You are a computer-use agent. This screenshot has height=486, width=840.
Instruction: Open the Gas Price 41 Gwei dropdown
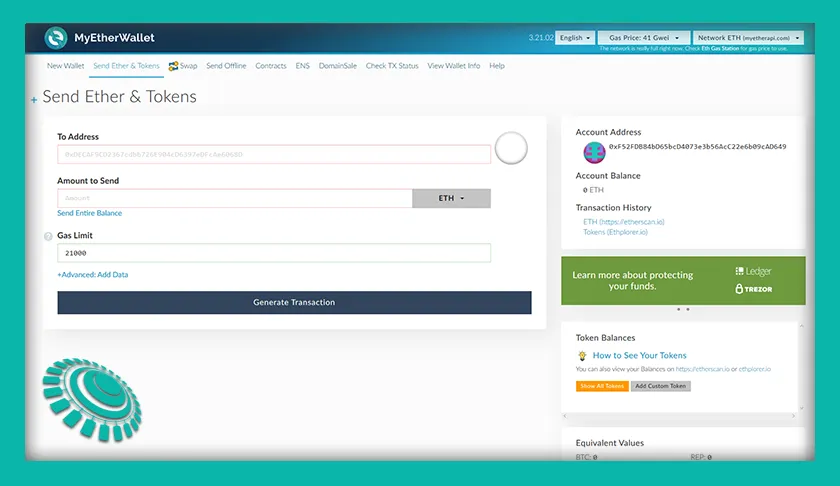pos(643,38)
